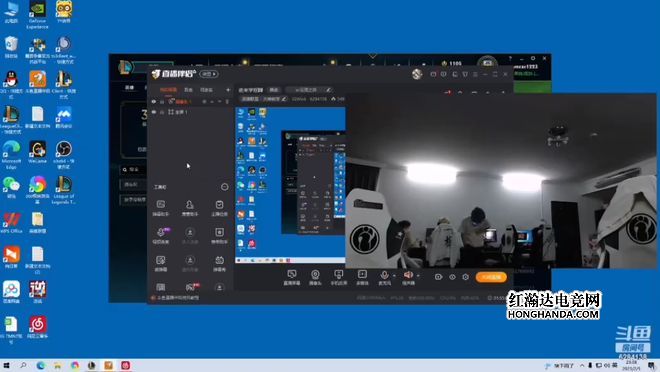The image size is (660, 372).
Task: Open microphone dropdown arrow
Action: (394, 276)
